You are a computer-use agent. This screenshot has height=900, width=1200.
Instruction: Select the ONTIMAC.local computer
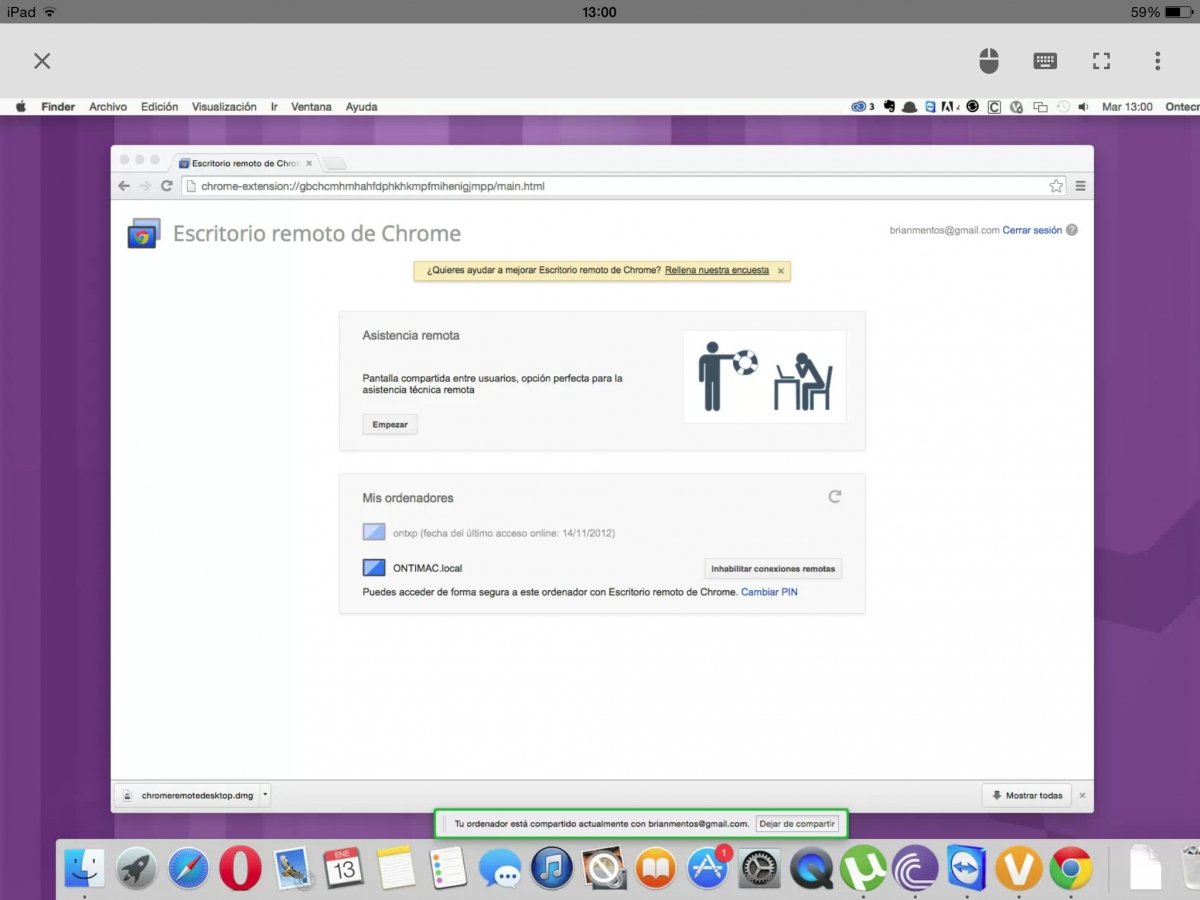[x=413, y=568]
